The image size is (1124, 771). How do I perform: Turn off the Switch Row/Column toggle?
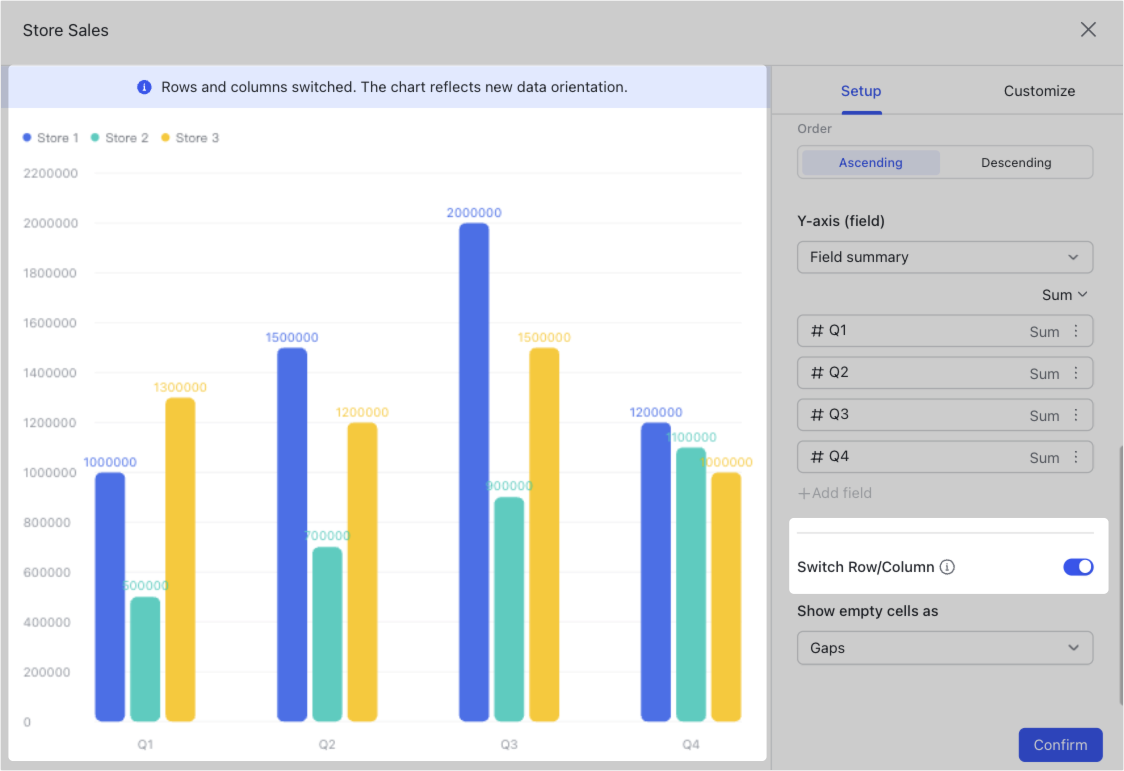(x=1077, y=567)
